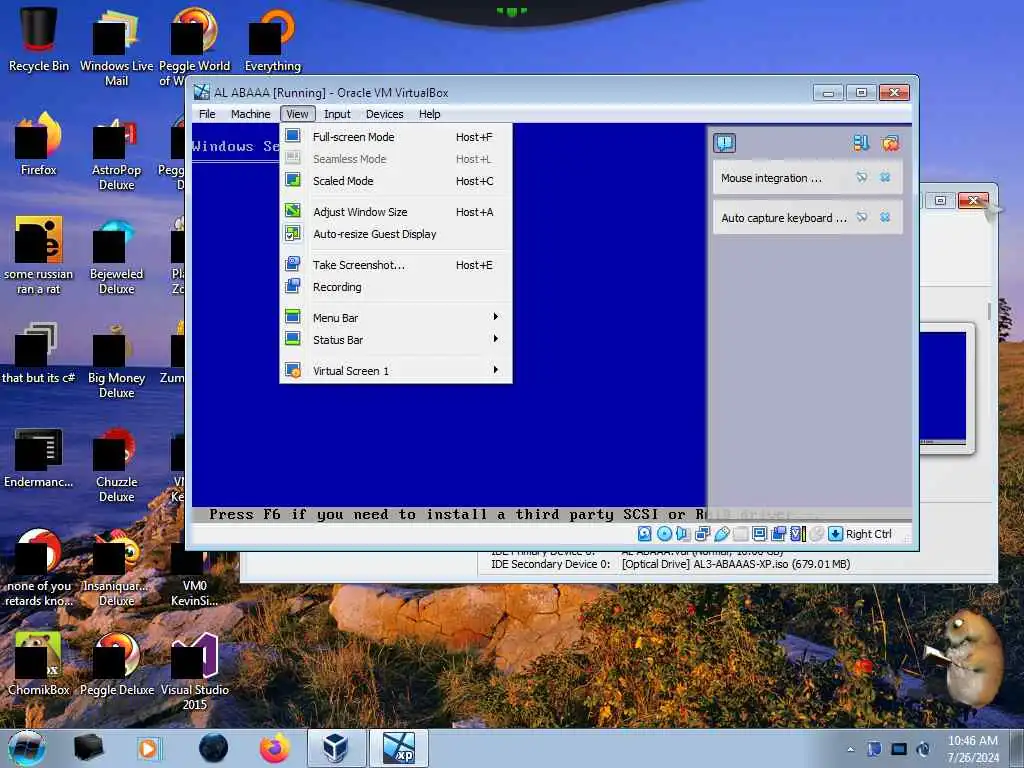
Task: Toggle Scaled Mode in View menu
Action: tap(396, 181)
